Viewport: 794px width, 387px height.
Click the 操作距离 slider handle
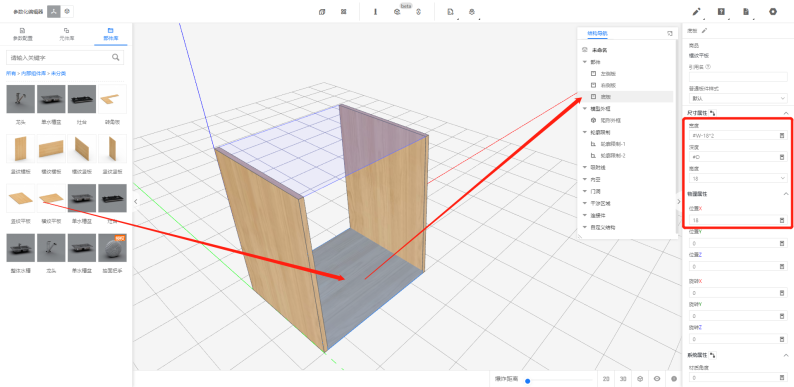click(528, 380)
